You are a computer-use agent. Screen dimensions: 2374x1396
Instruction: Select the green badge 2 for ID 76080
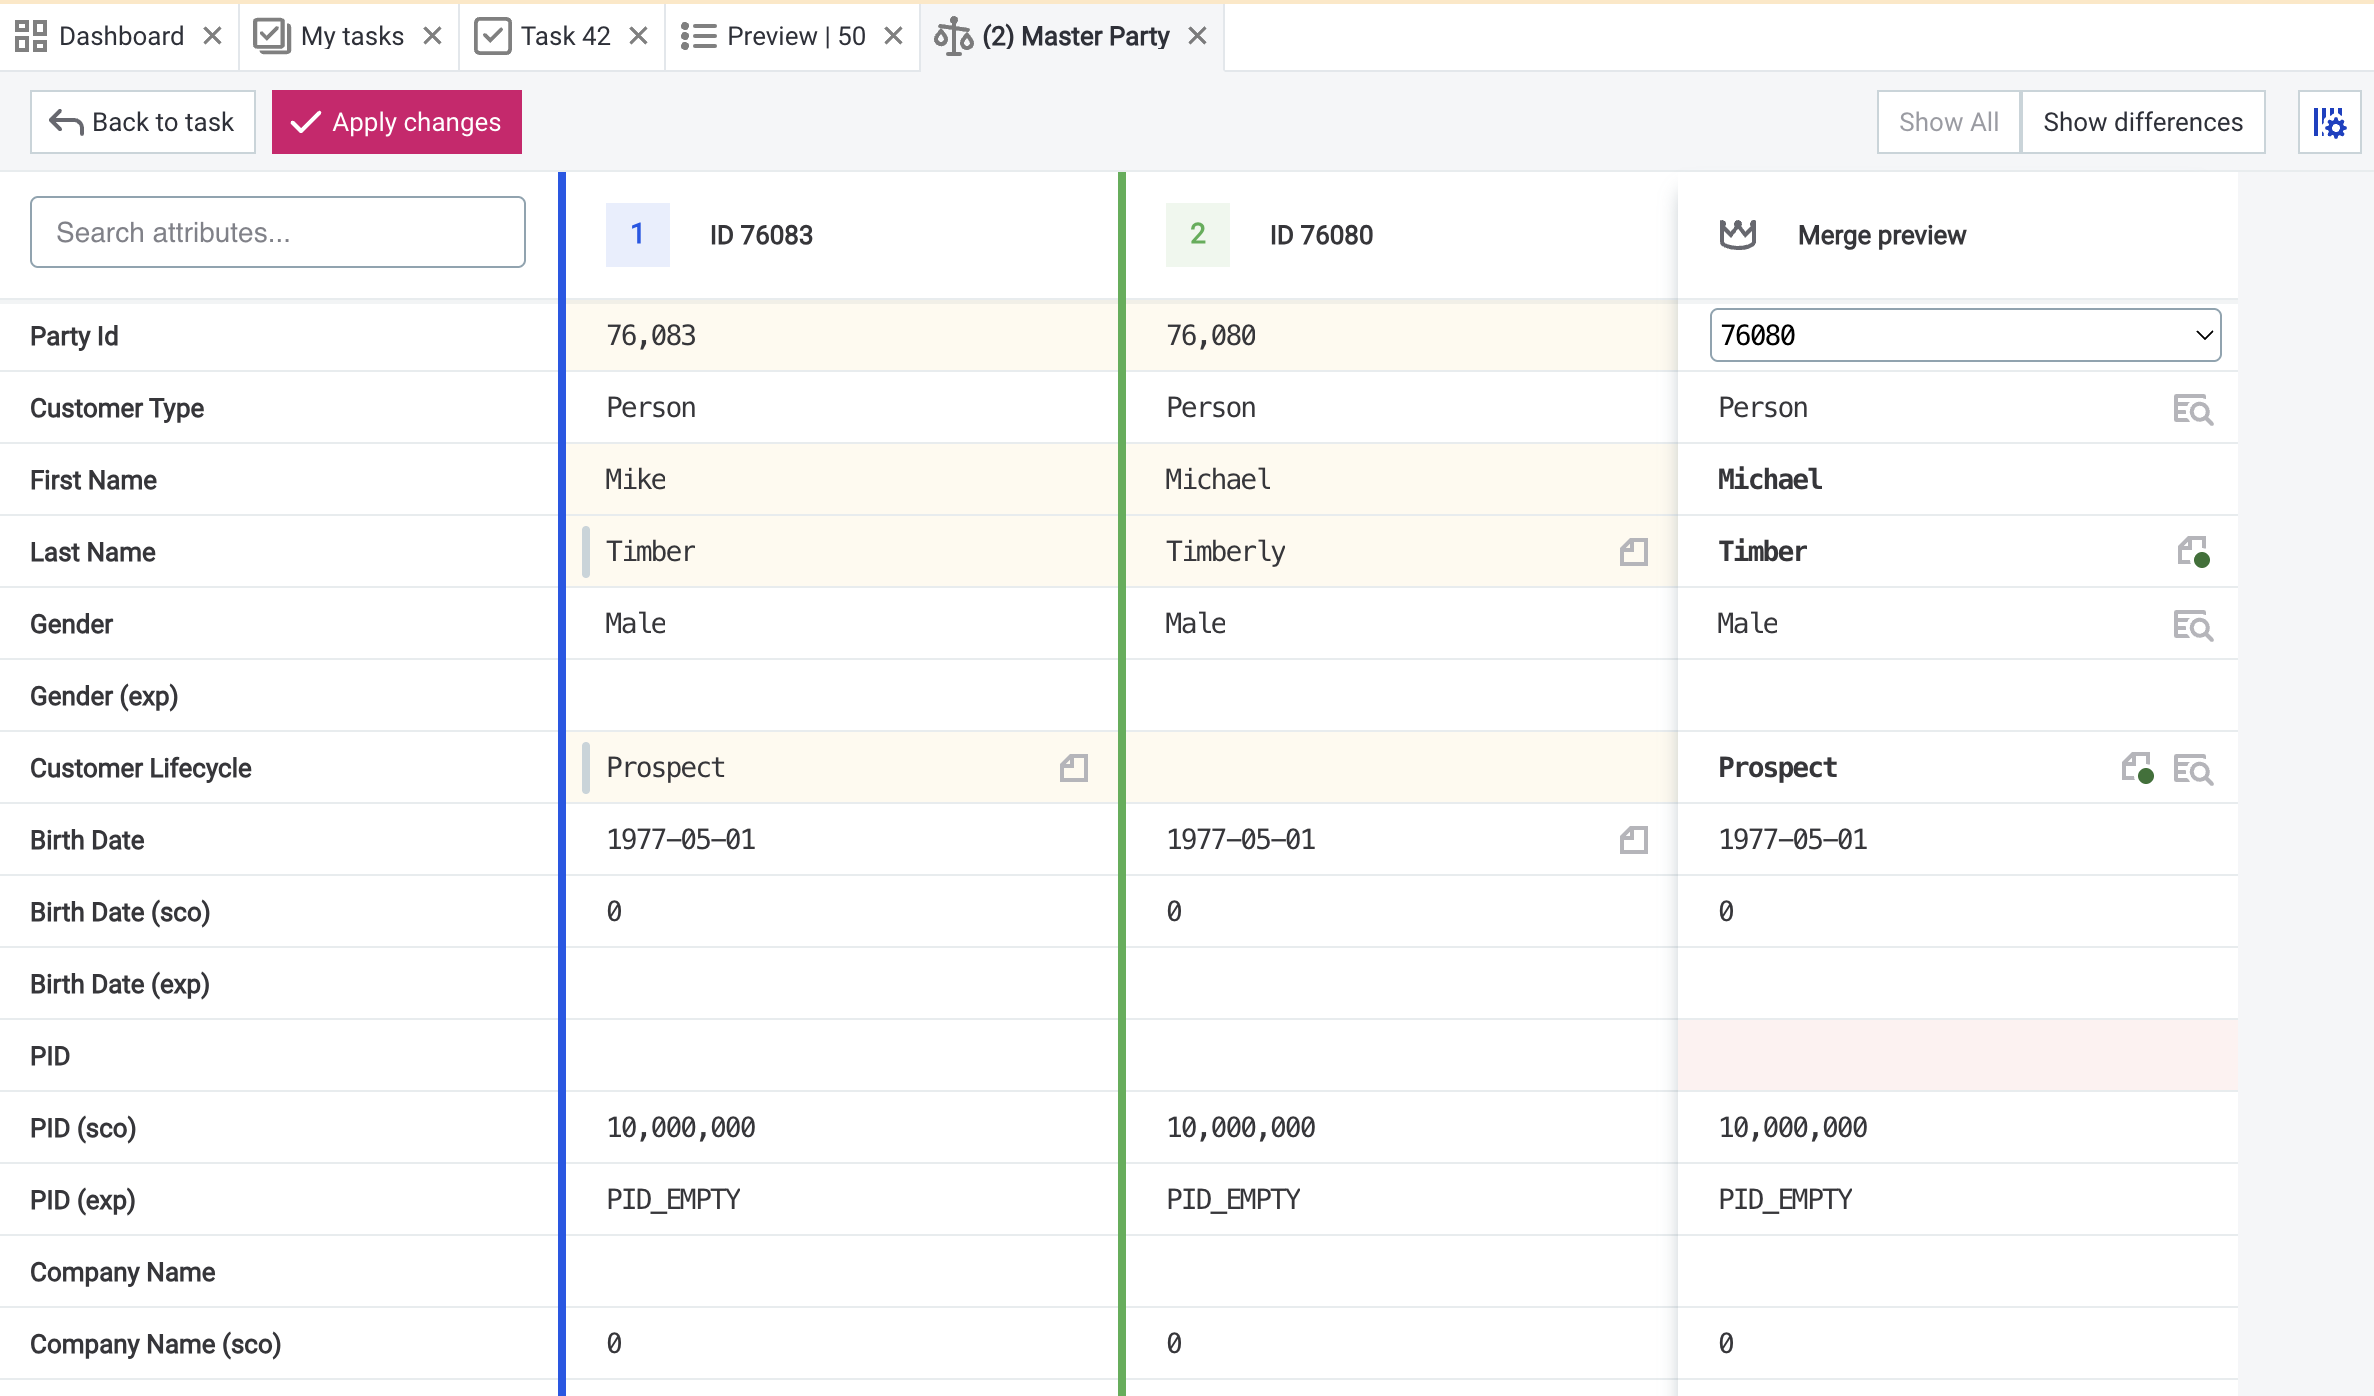tap(1197, 234)
